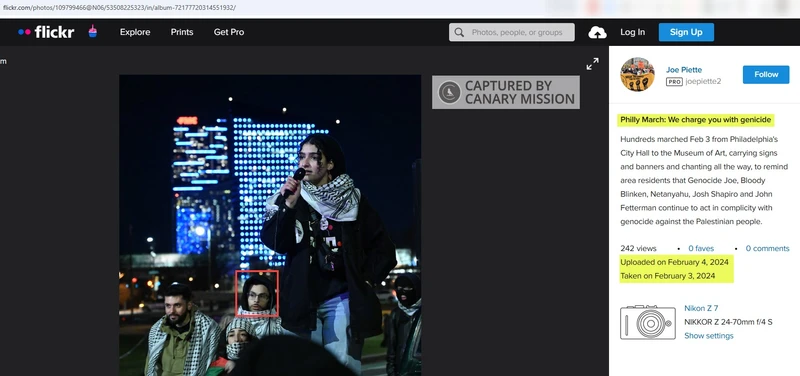Open the Flickr home logo

[46, 32]
